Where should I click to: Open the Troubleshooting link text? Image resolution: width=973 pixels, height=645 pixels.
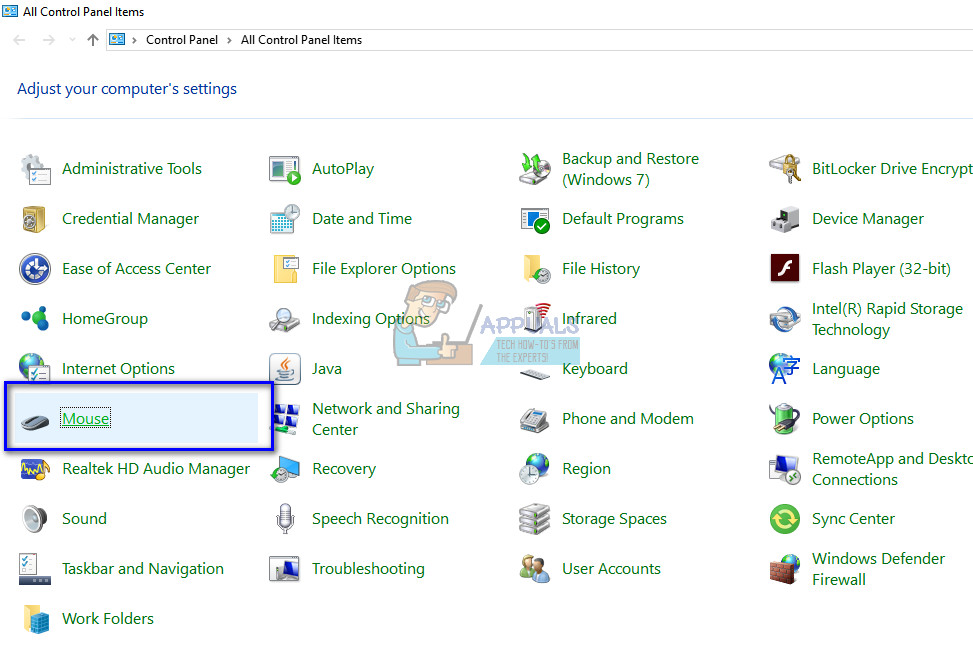pyautogui.click(x=368, y=569)
